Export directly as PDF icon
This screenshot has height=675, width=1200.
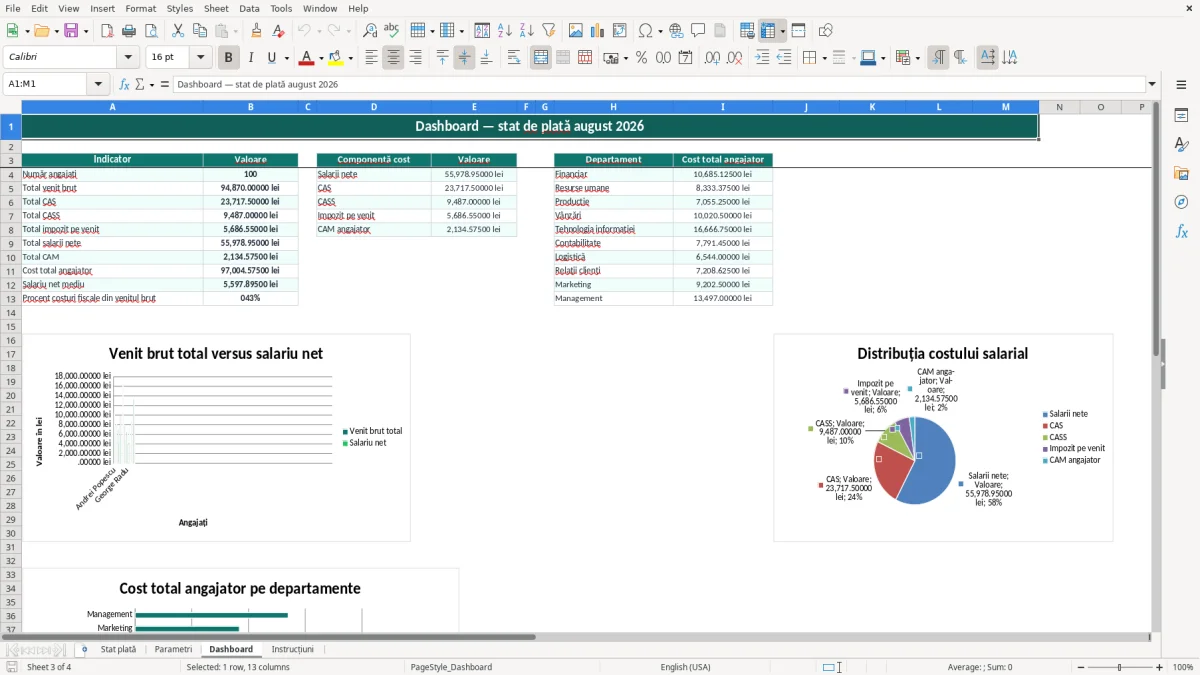pyautogui.click(x=107, y=31)
